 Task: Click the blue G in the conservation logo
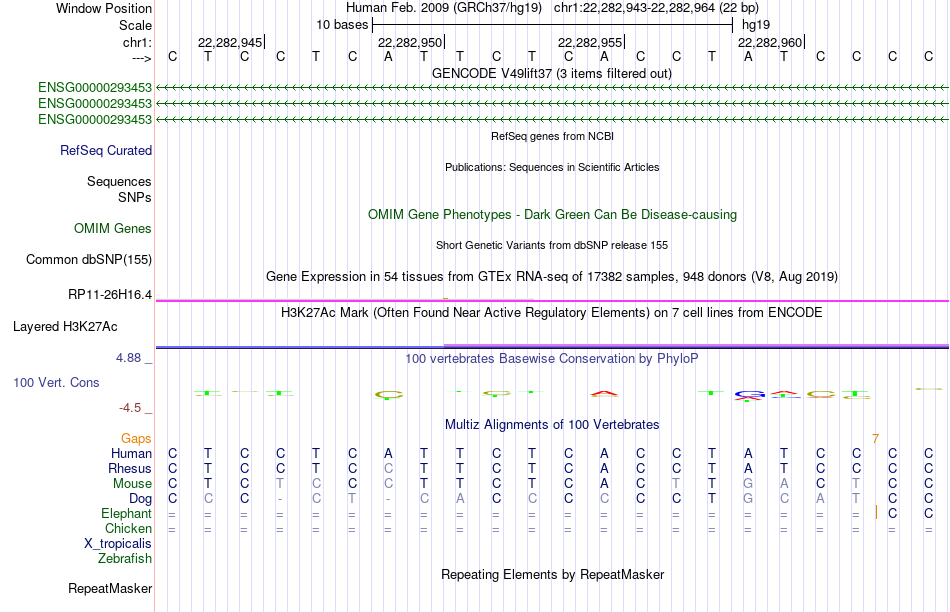[x=748, y=394]
